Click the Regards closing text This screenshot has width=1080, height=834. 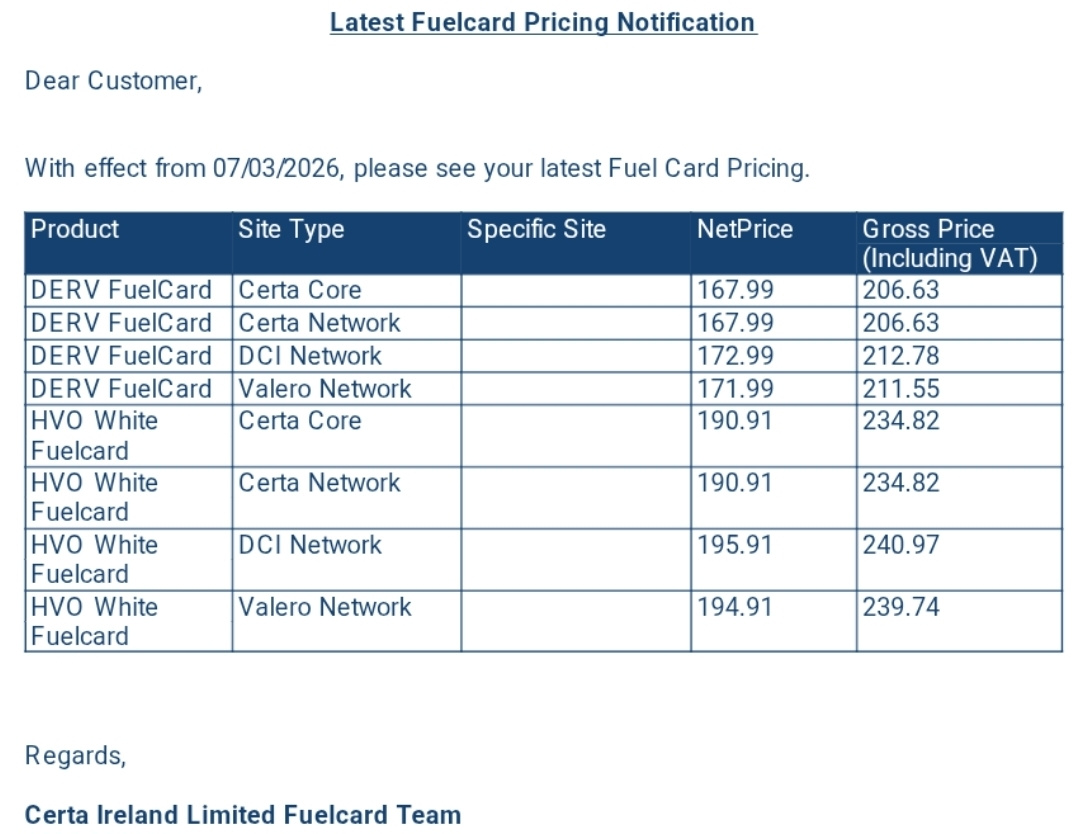[x=76, y=756]
